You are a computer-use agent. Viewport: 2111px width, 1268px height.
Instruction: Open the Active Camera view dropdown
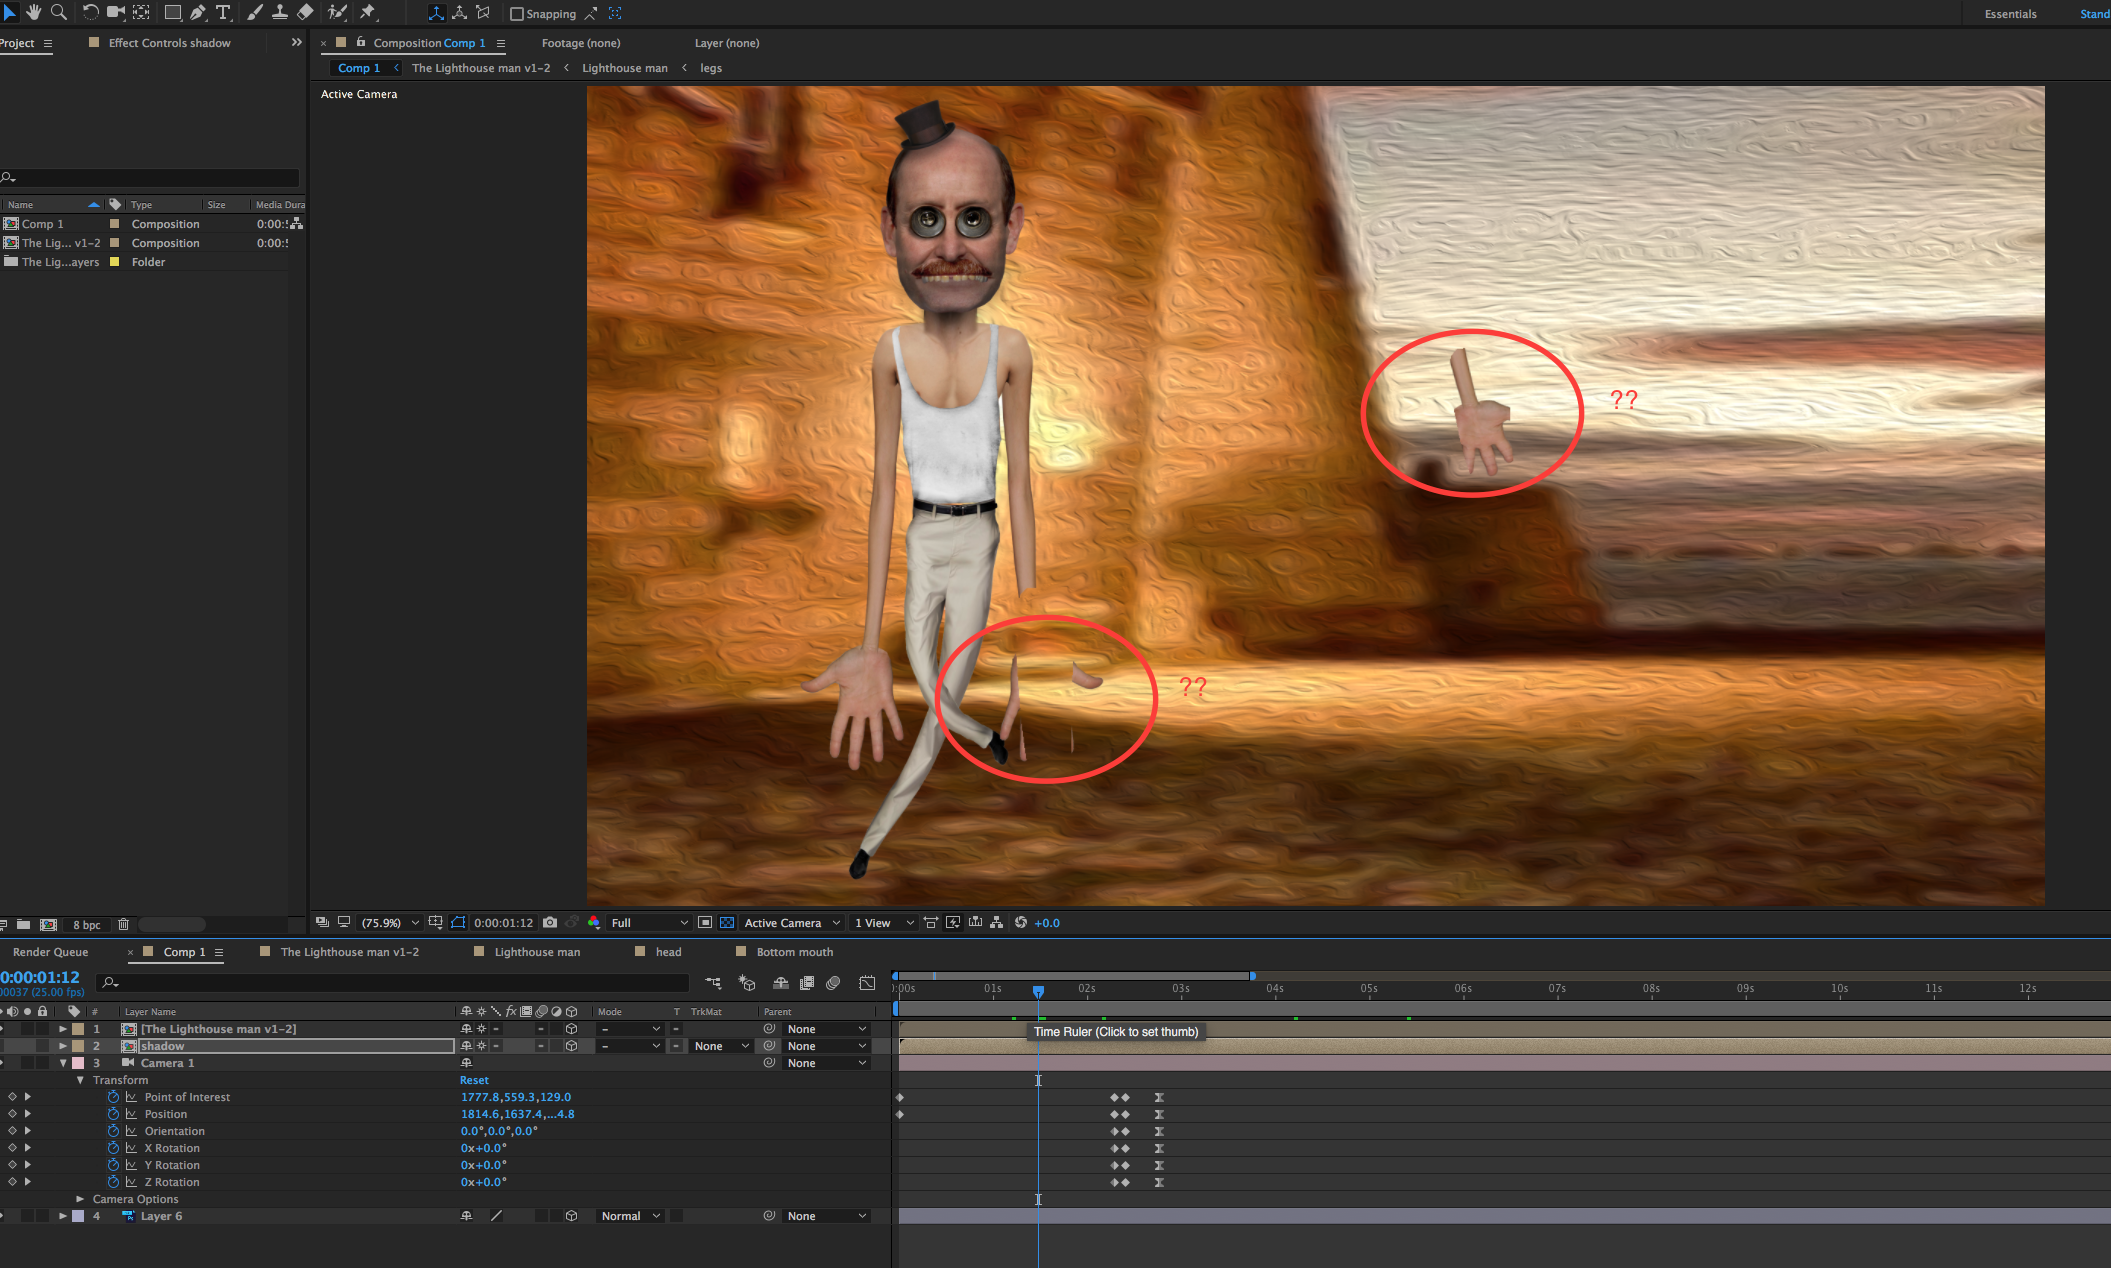coord(792,922)
